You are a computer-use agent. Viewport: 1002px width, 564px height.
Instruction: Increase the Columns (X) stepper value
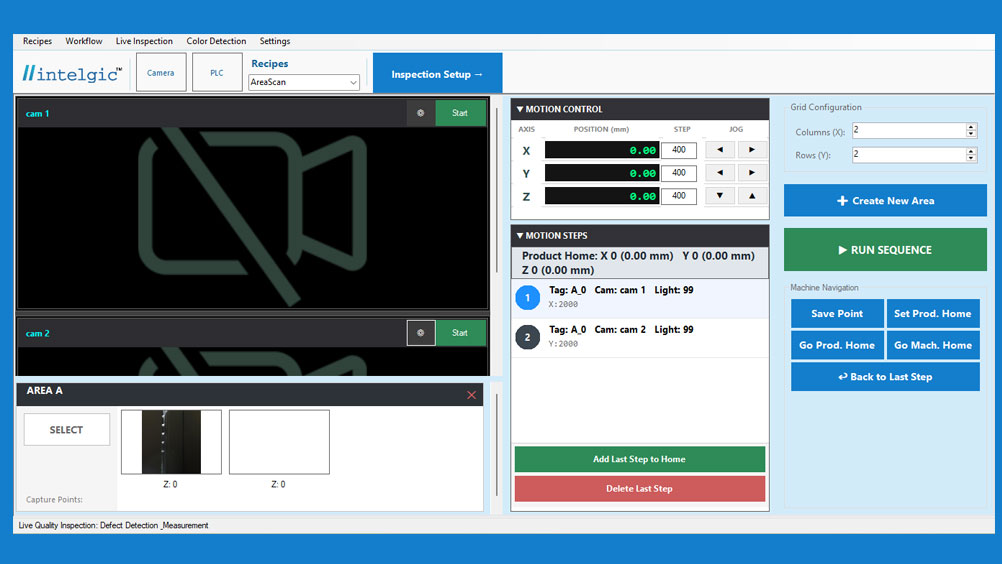[x=970, y=127]
